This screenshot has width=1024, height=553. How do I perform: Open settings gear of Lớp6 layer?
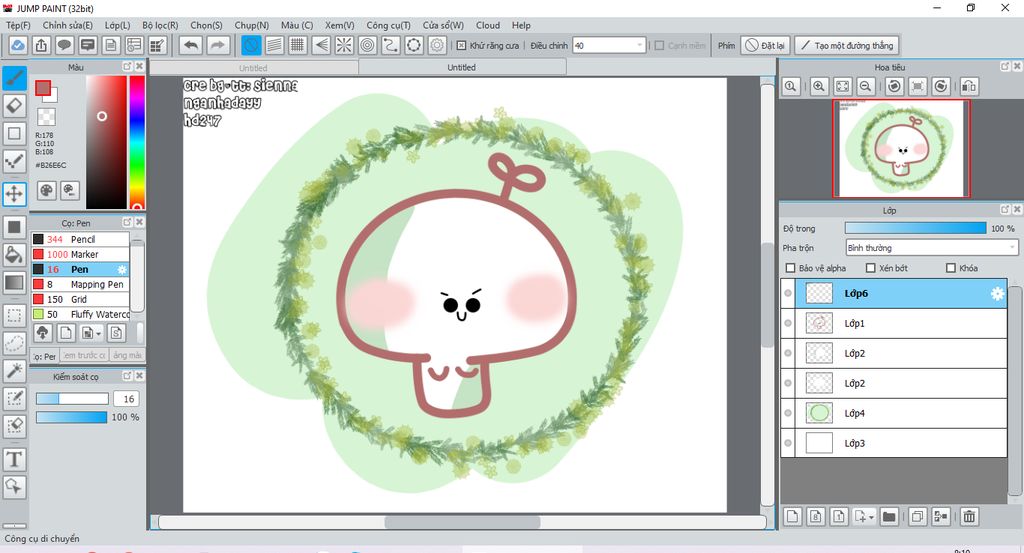point(997,294)
